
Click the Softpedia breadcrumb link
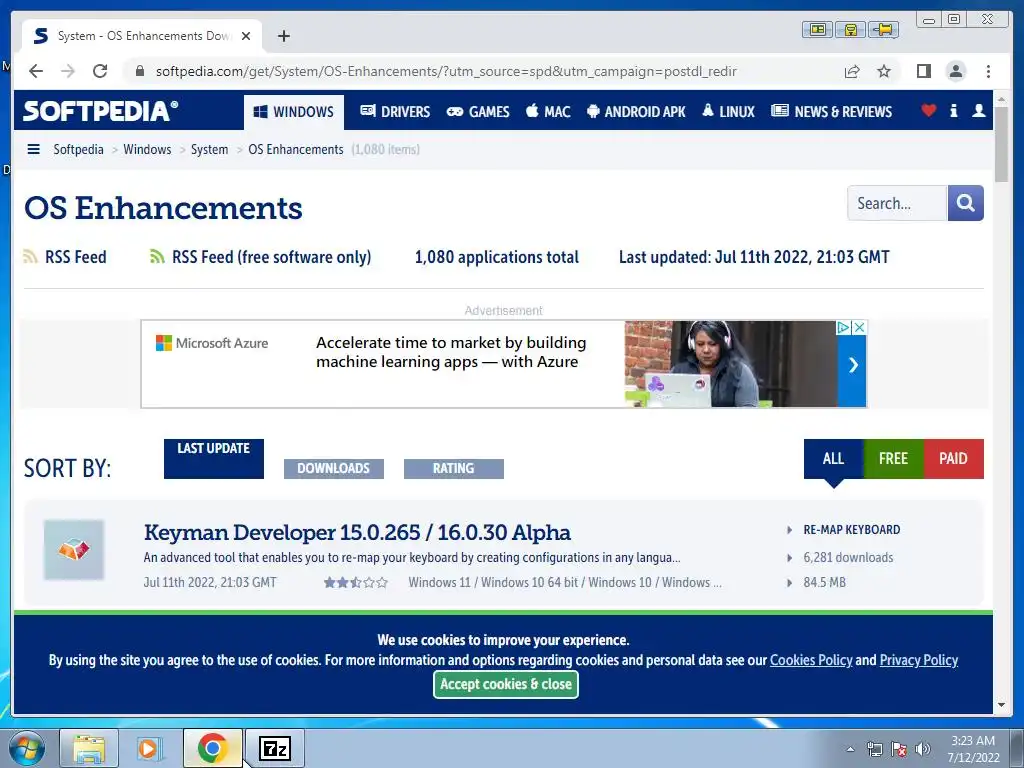point(78,150)
